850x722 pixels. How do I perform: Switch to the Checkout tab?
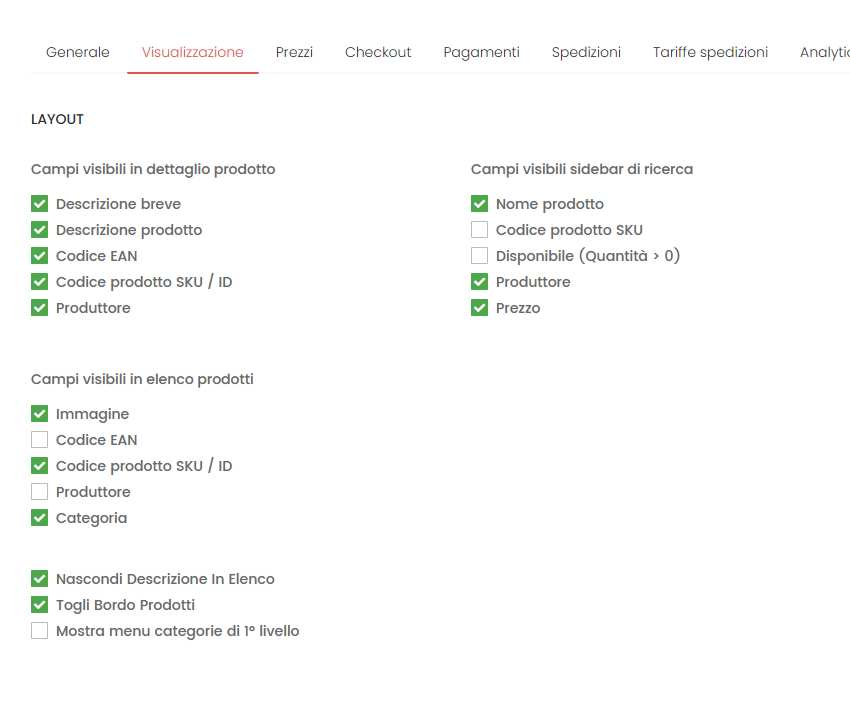[x=378, y=52]
